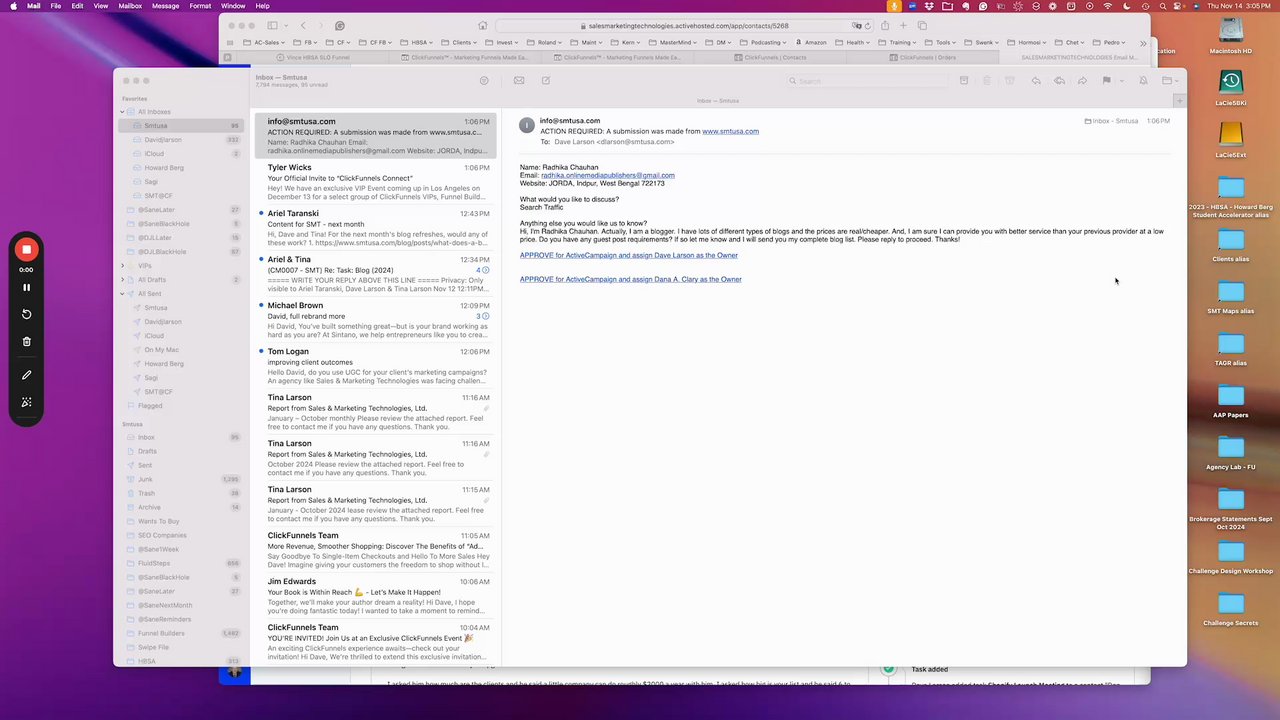Select the Smtusa inbox under All Inboxes
Screen dimensions: 1280x720
(181, 126)
